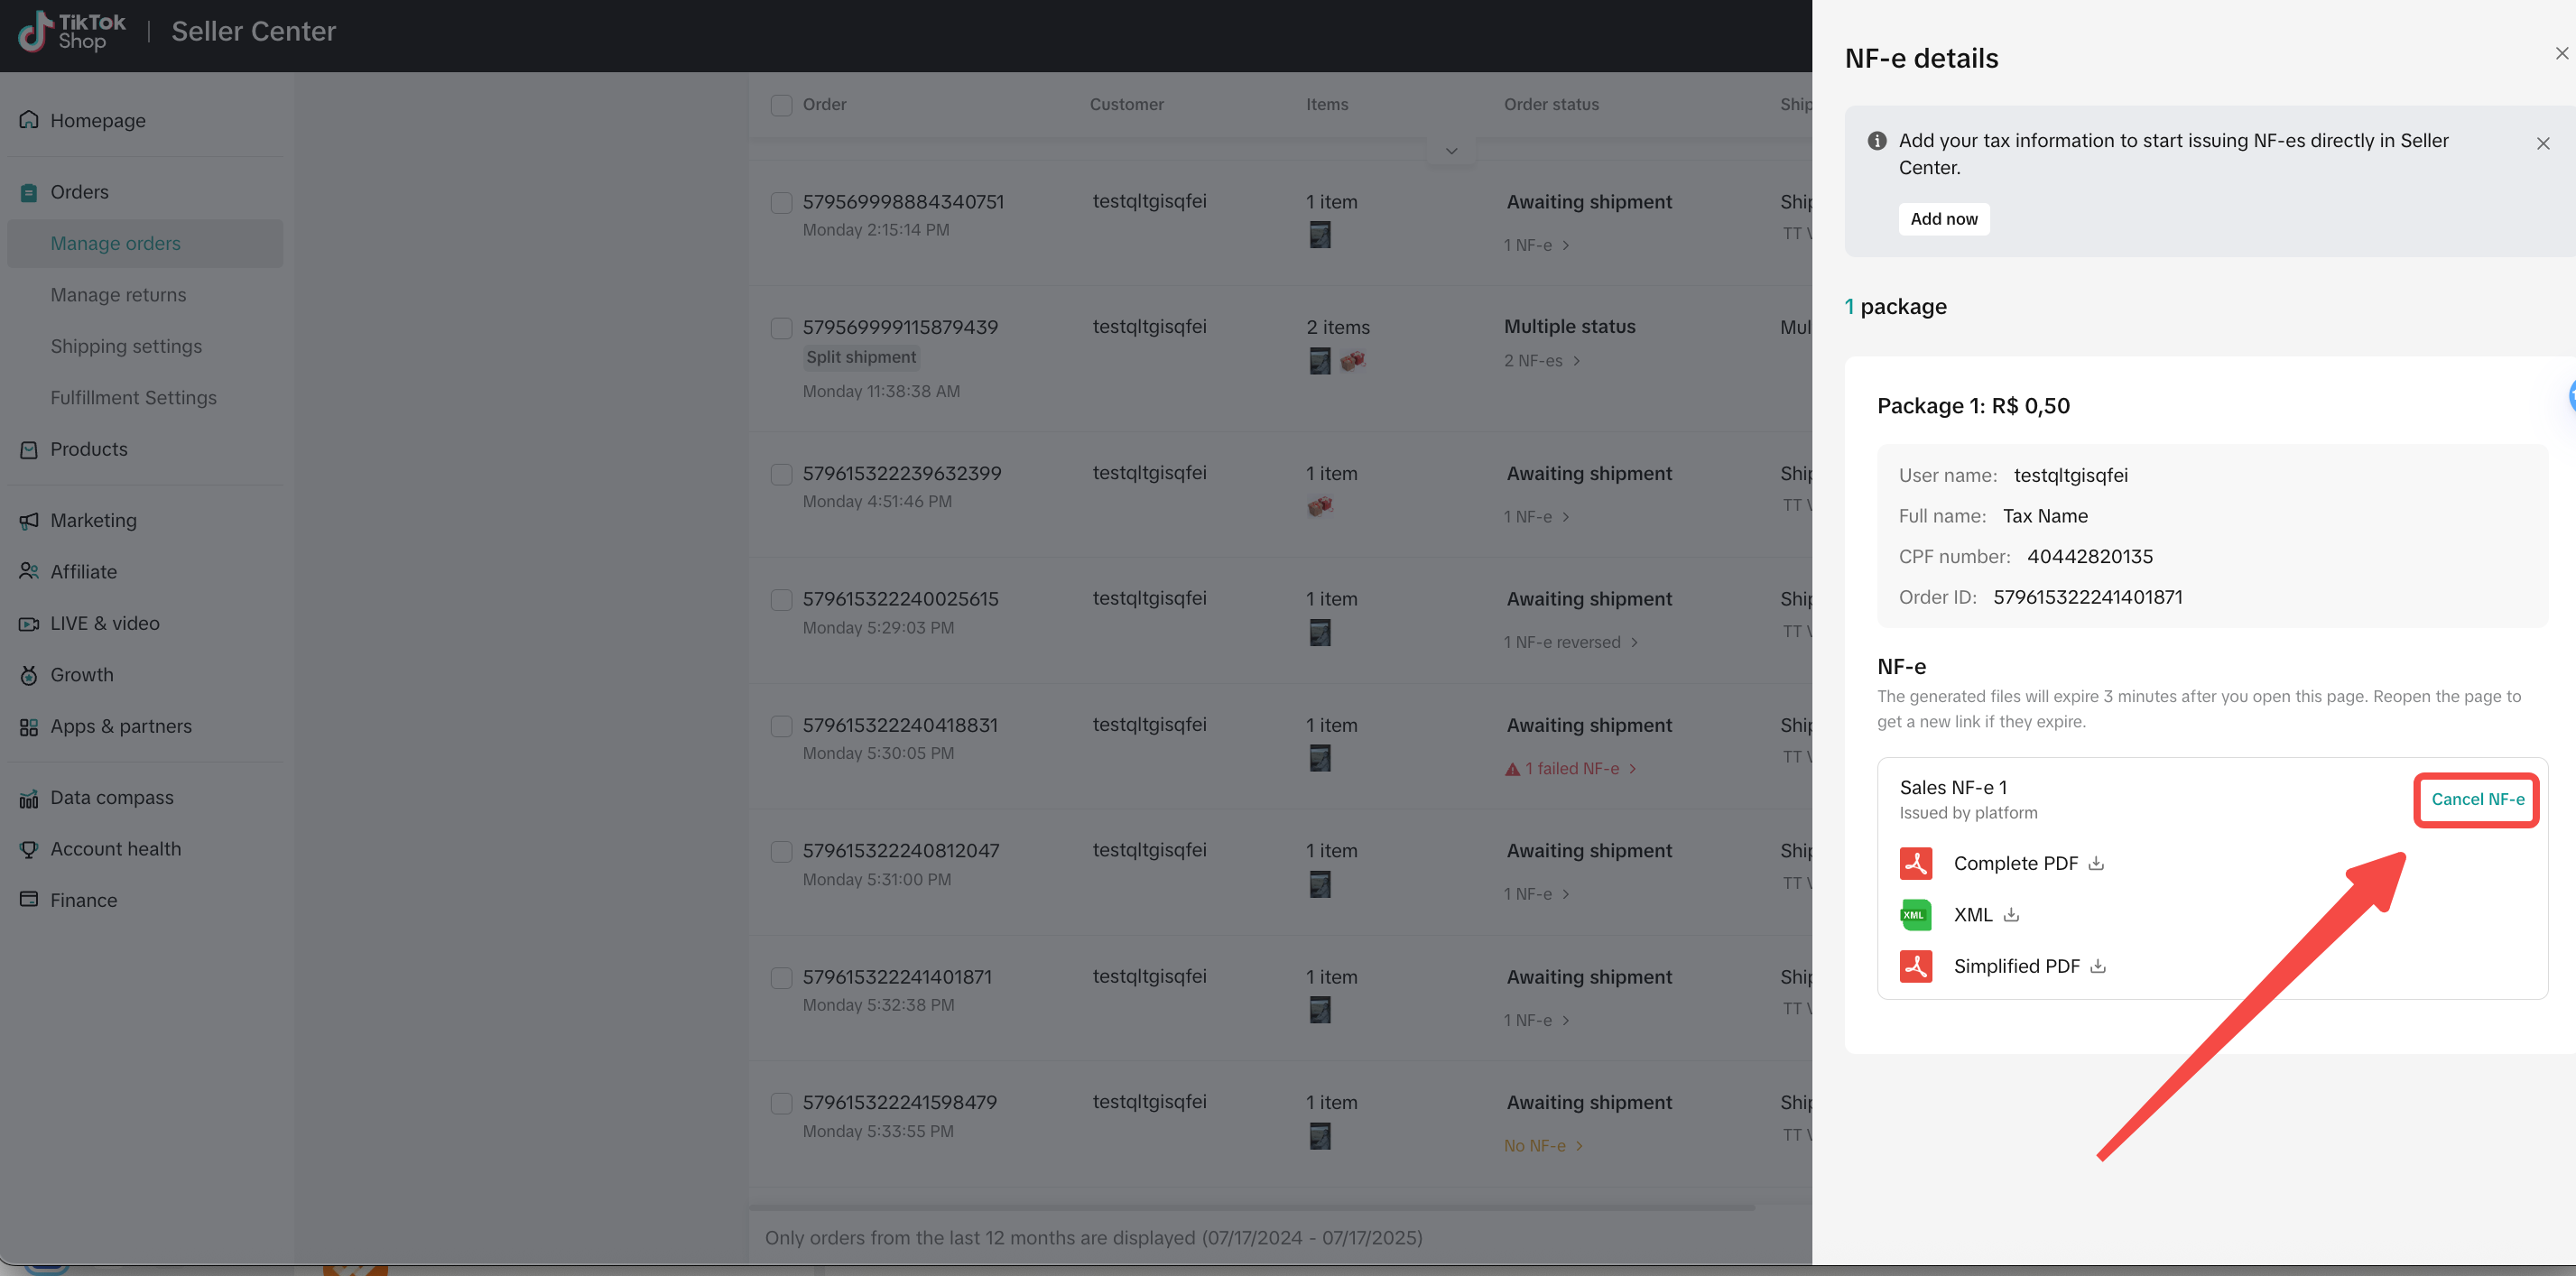Dismiss the tax information notice
Viewport: 2576px width, 1276px height.
pyautogui.click(x=2542, y=143)
